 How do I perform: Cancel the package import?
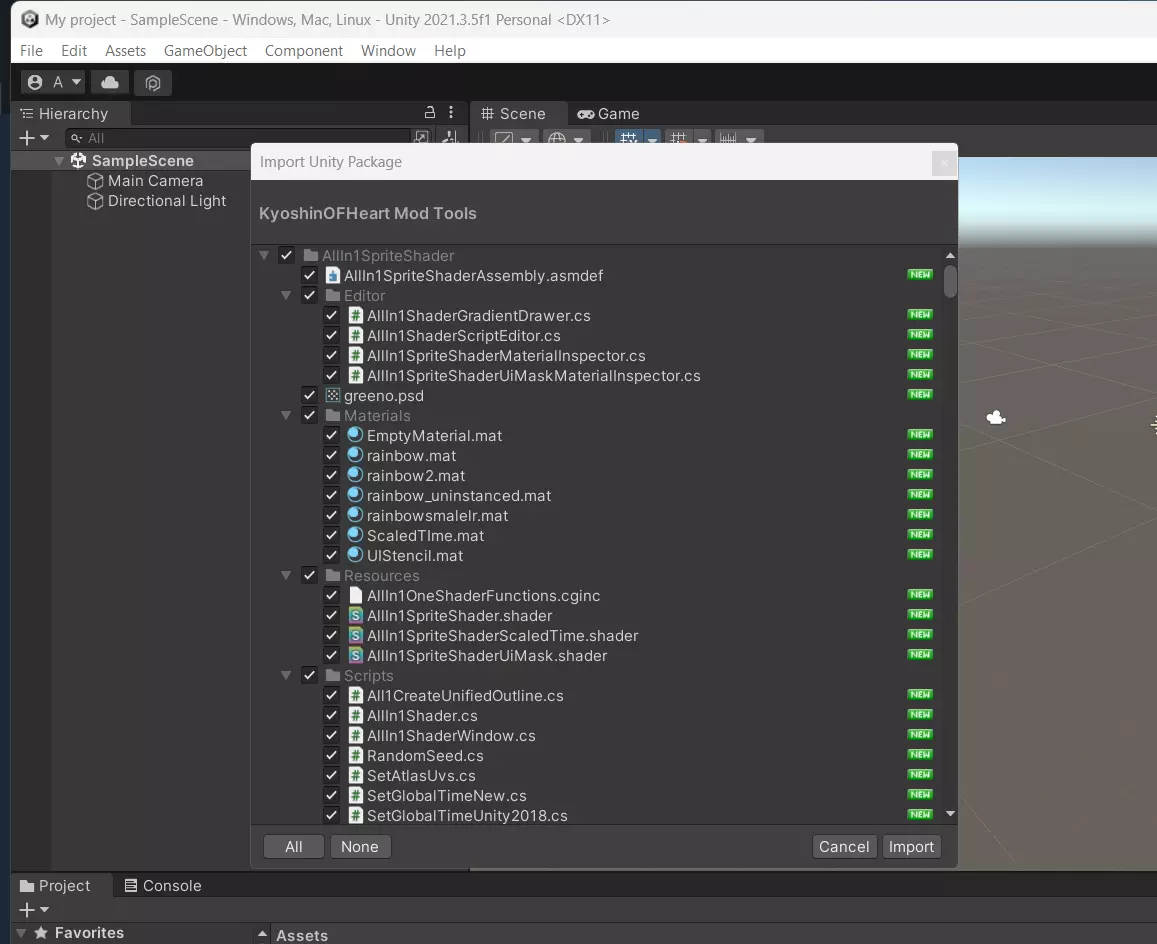point(844,847)
